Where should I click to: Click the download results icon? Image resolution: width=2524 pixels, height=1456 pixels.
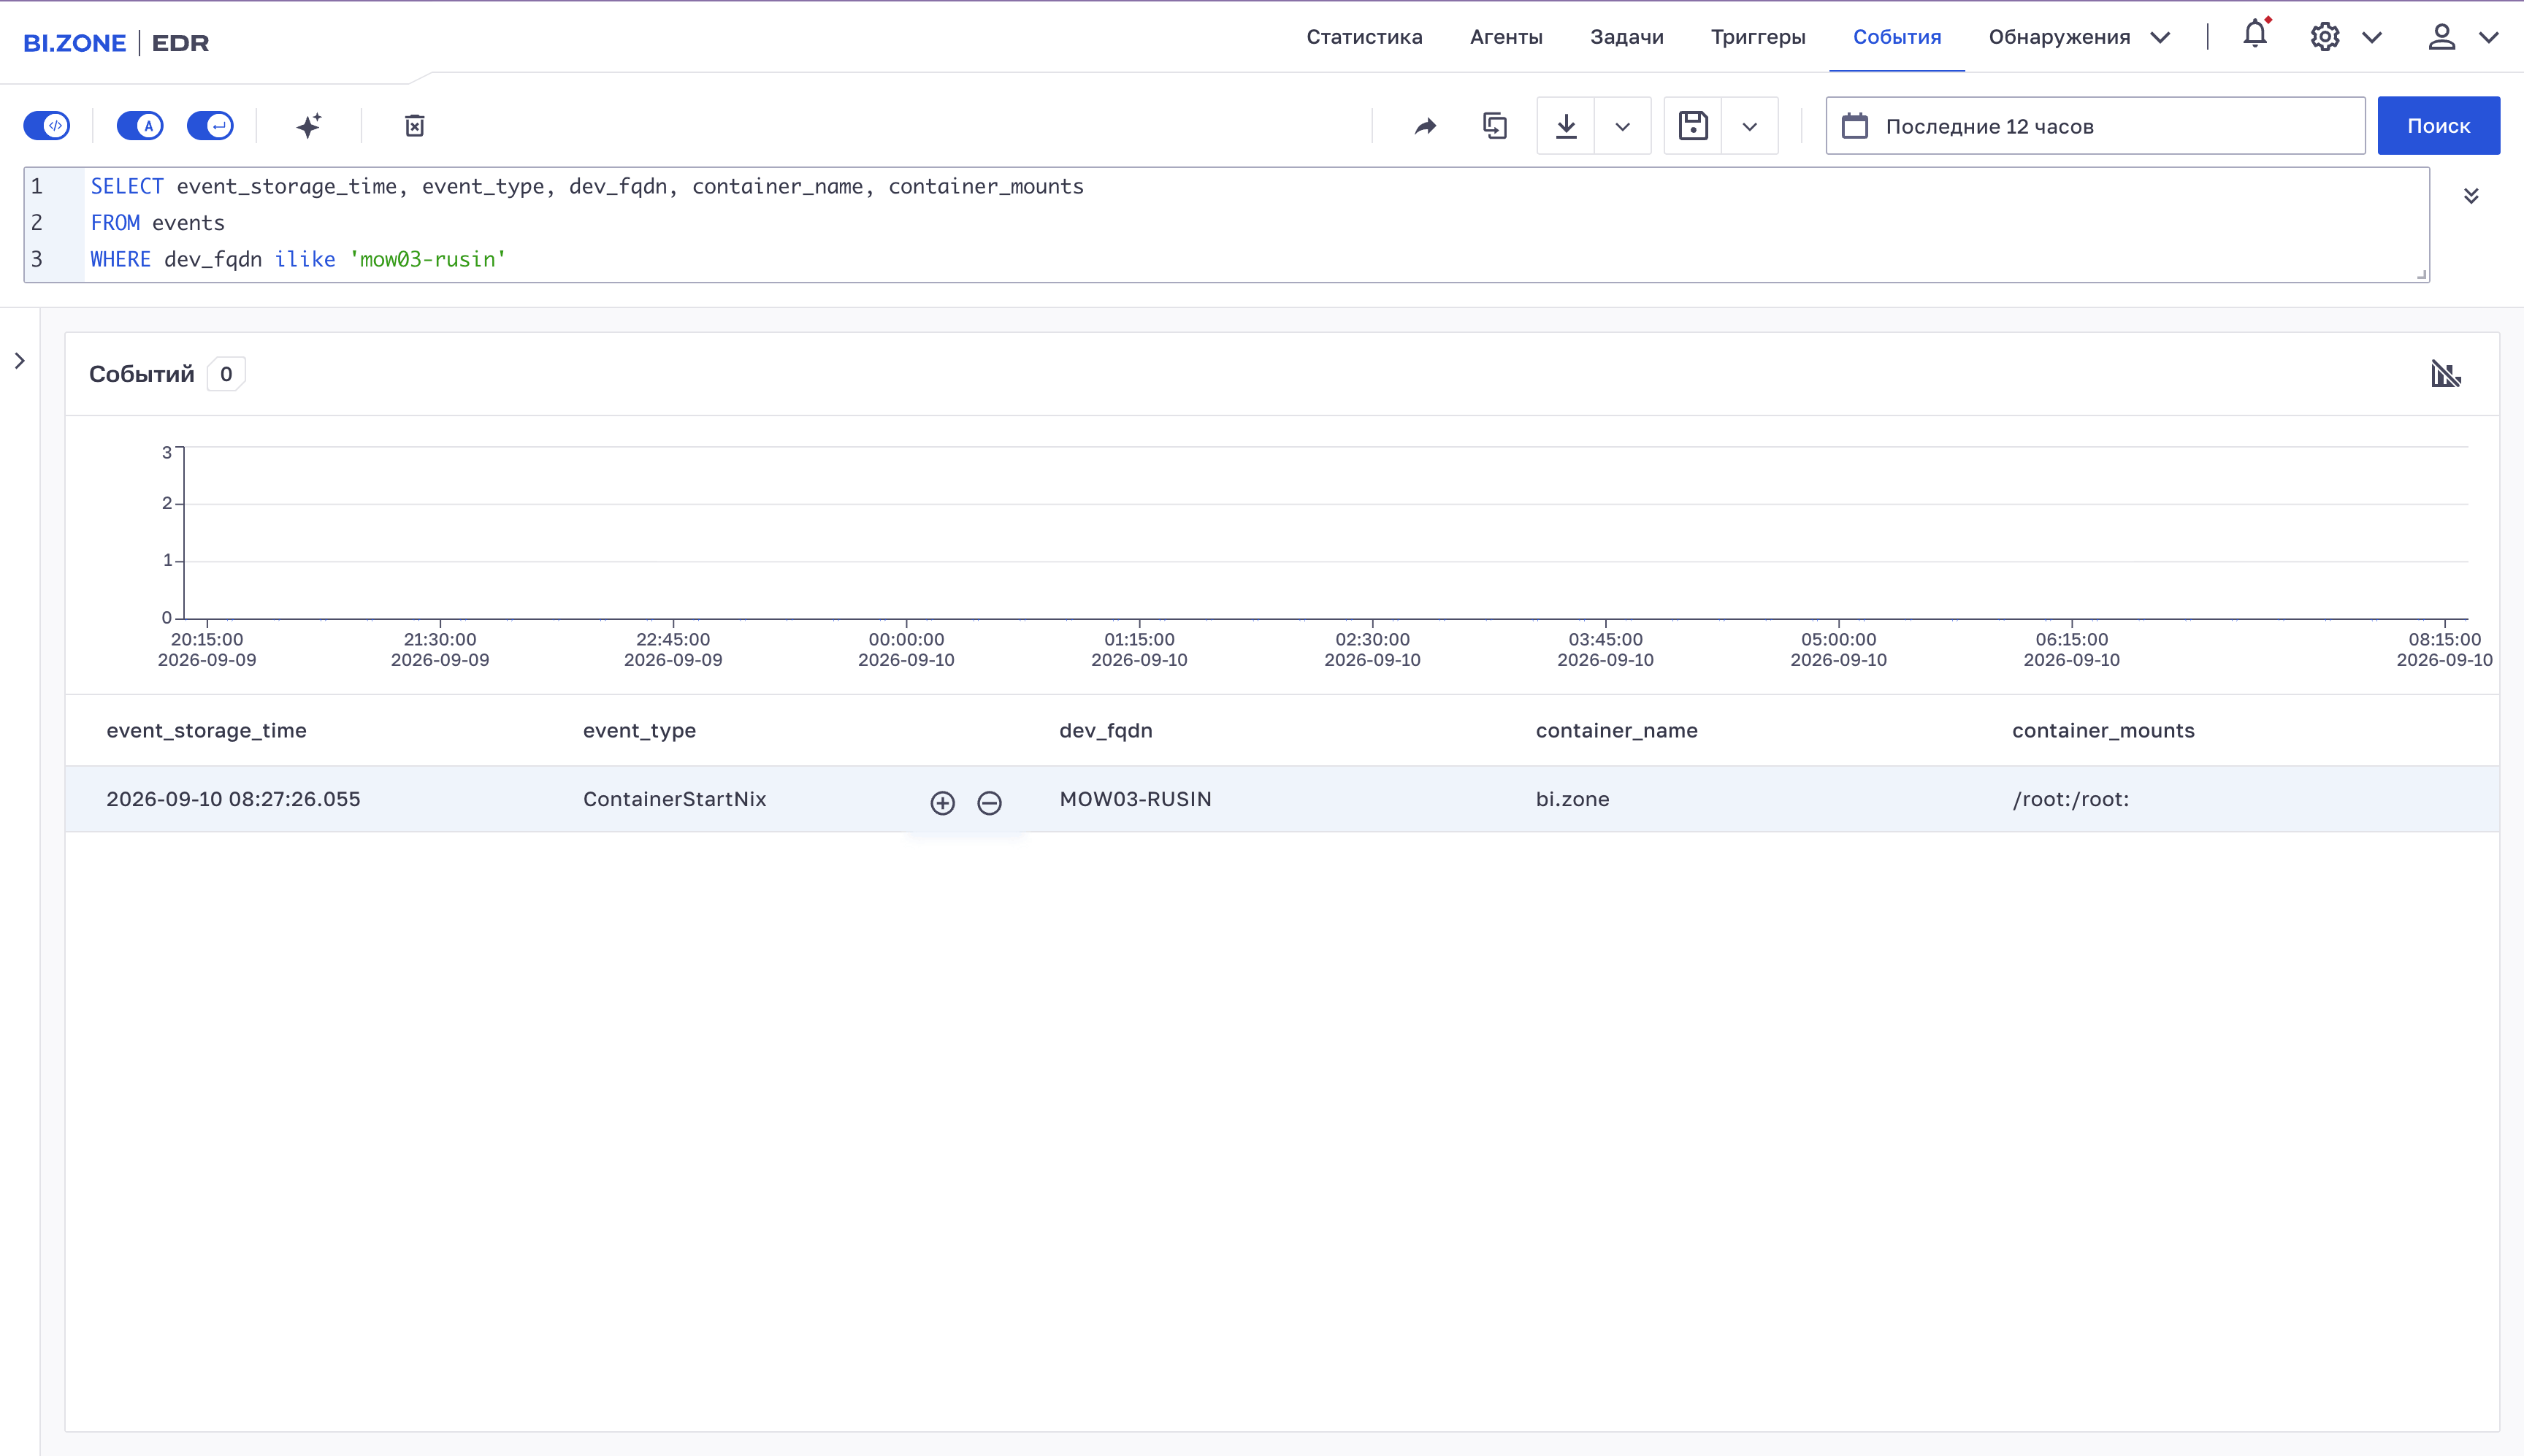1566,126
